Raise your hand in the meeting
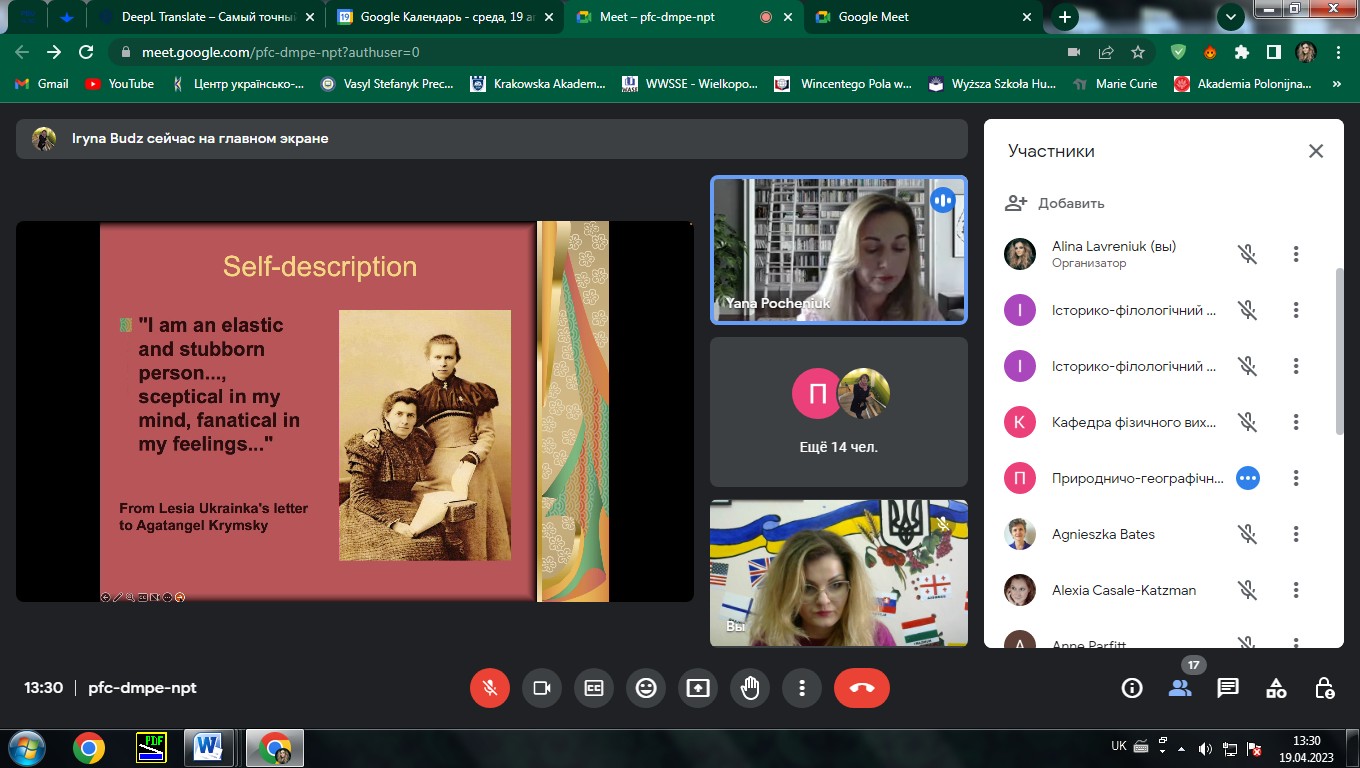Image resolution: width=1360 pixels, height=768 pixels. (750, 688)
